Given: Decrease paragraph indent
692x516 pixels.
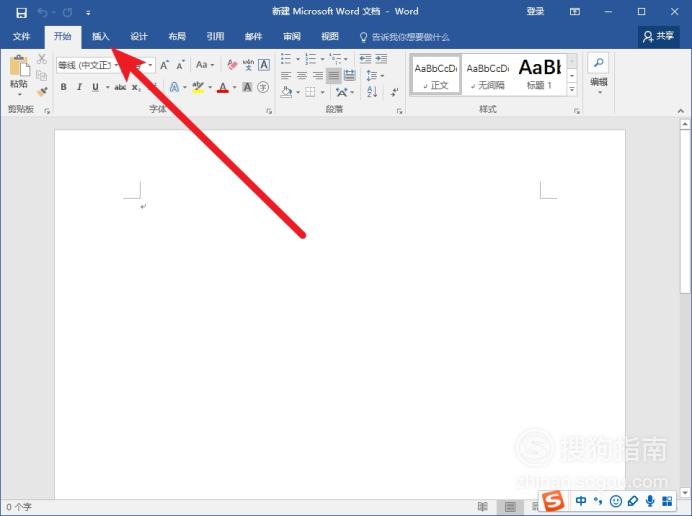Looking at the screenshot, I should tap(365, 58).
